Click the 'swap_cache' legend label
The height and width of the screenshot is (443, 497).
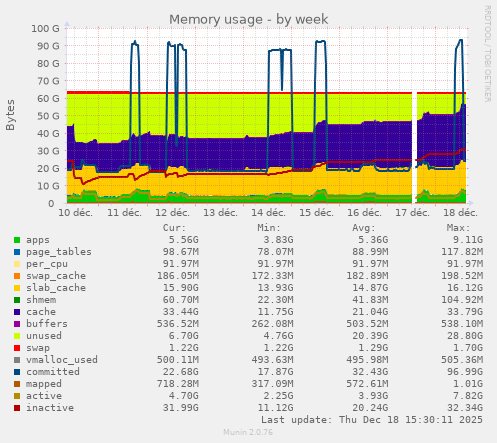pyautogui.click(x=56, y=276)
